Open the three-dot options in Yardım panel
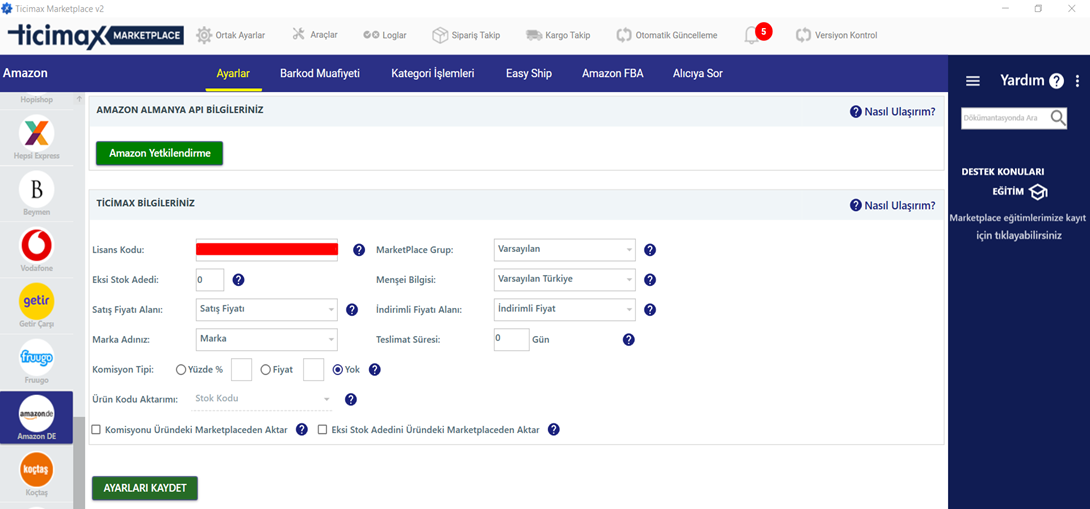The image size is (1090, 509). [x=1077, y=81]
